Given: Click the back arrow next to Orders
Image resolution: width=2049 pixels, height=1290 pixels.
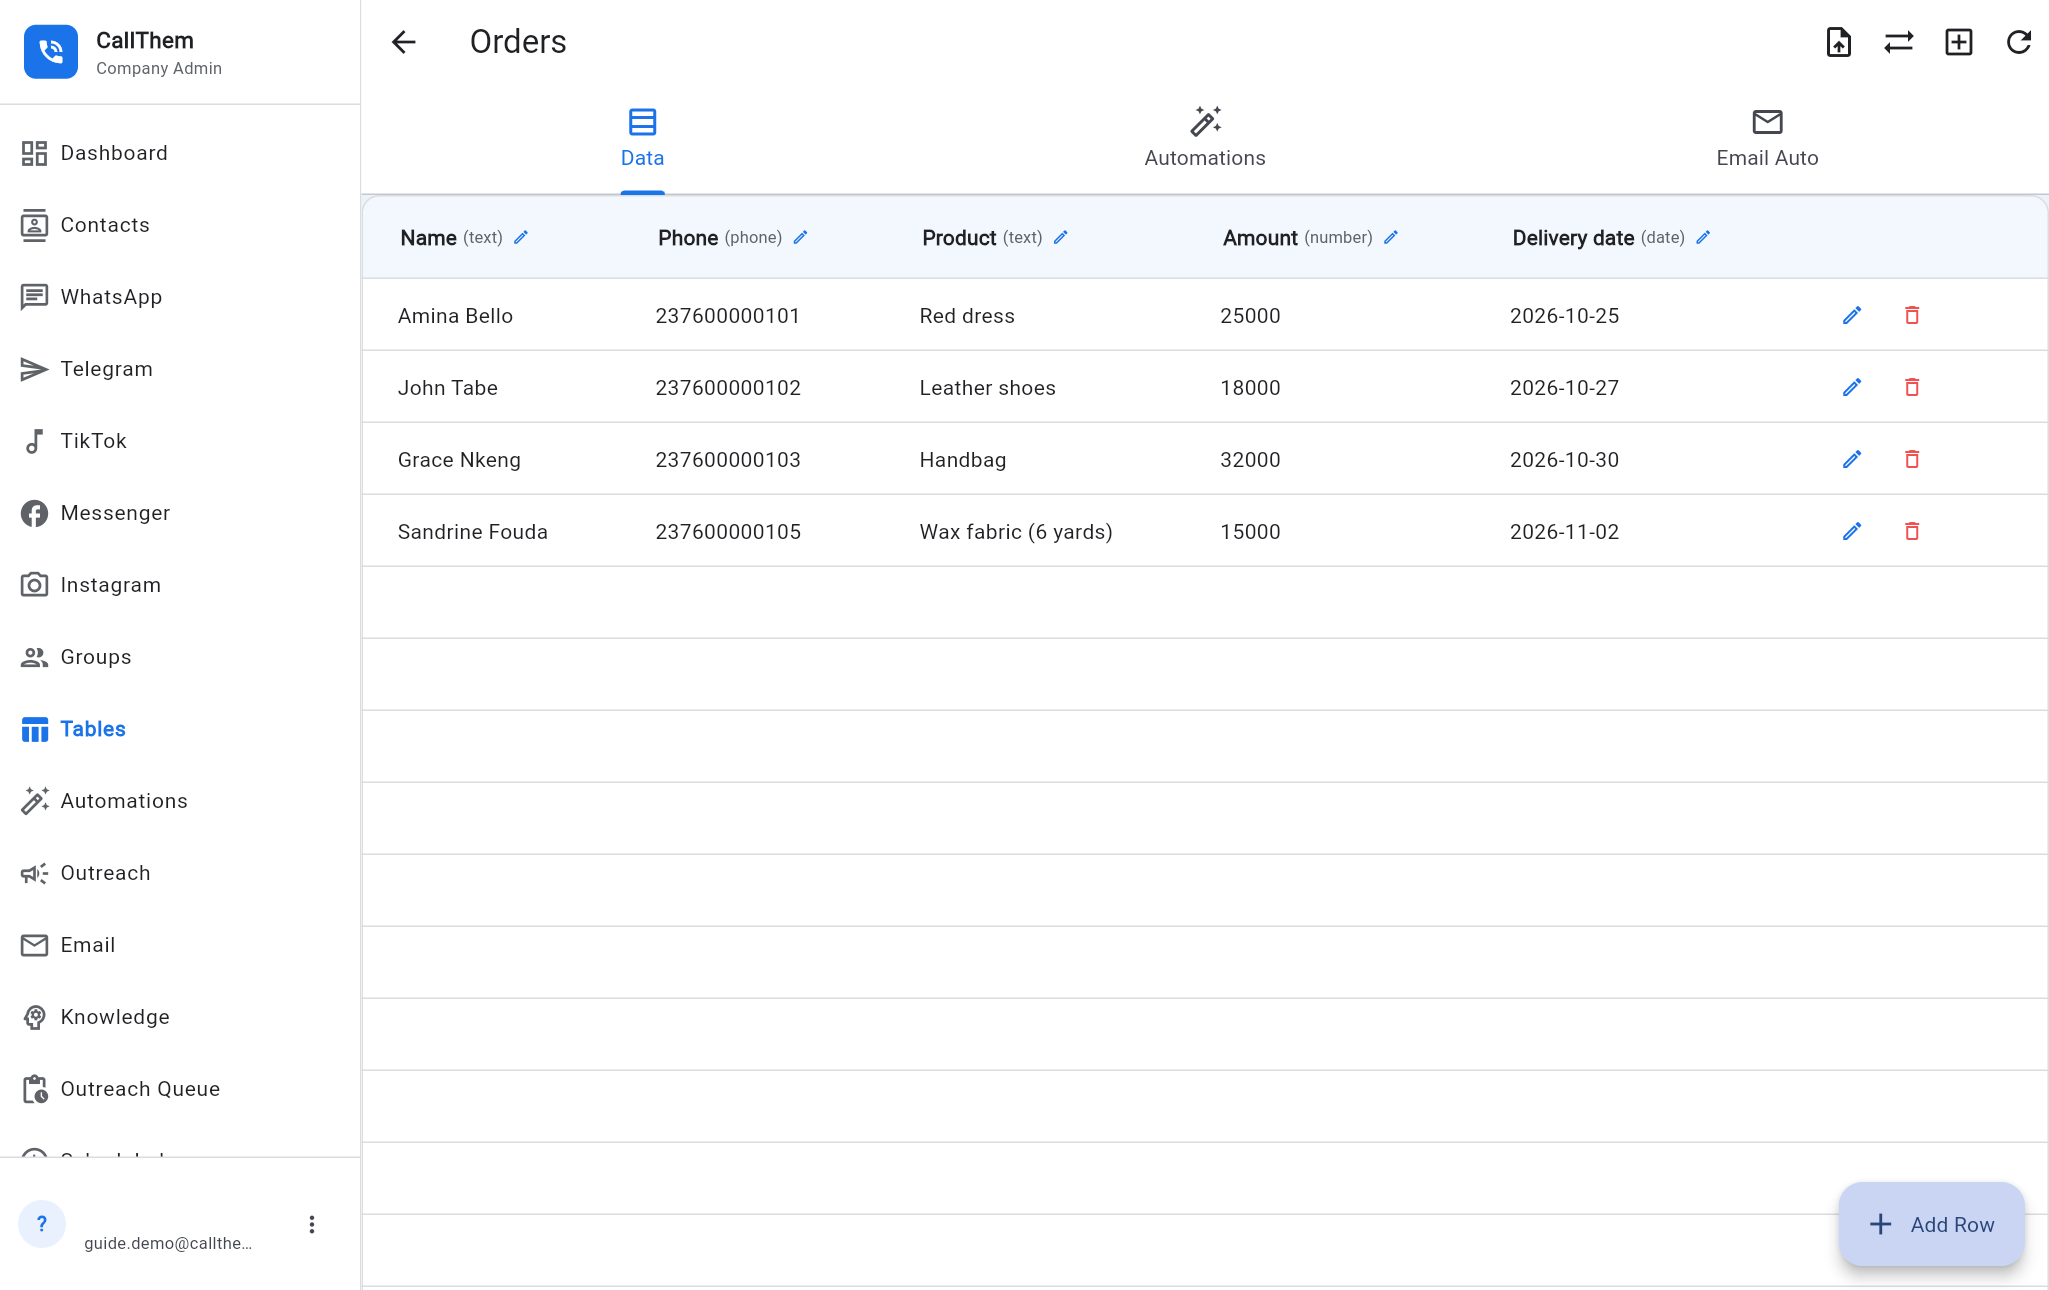Looking at the screenshot, I should click(x=404, y=42).
